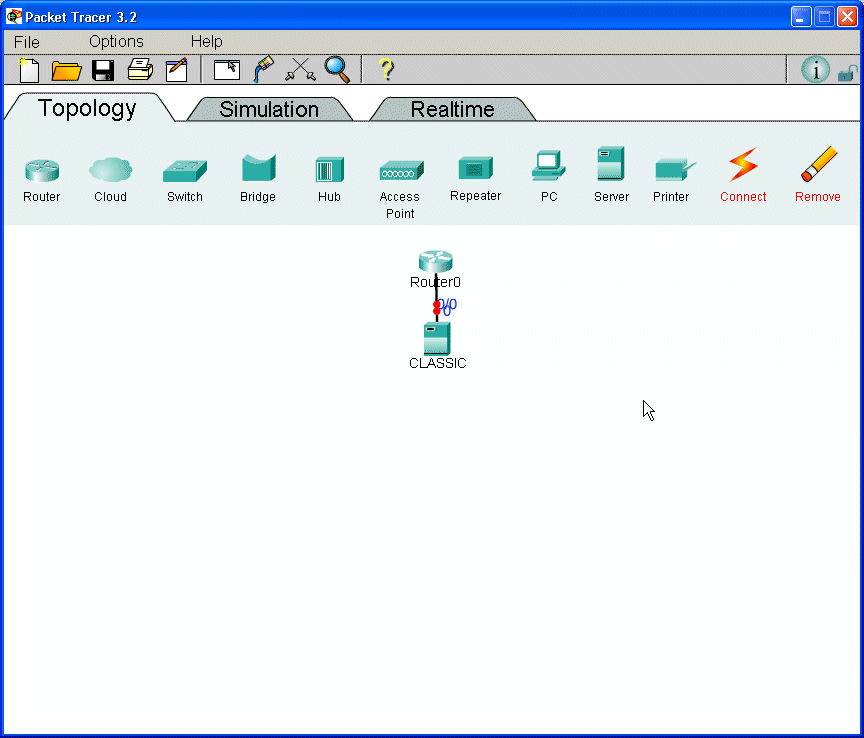This screenshot has width=864, height=738.
Task: Select the PC device icon
Action: point(549,165)
